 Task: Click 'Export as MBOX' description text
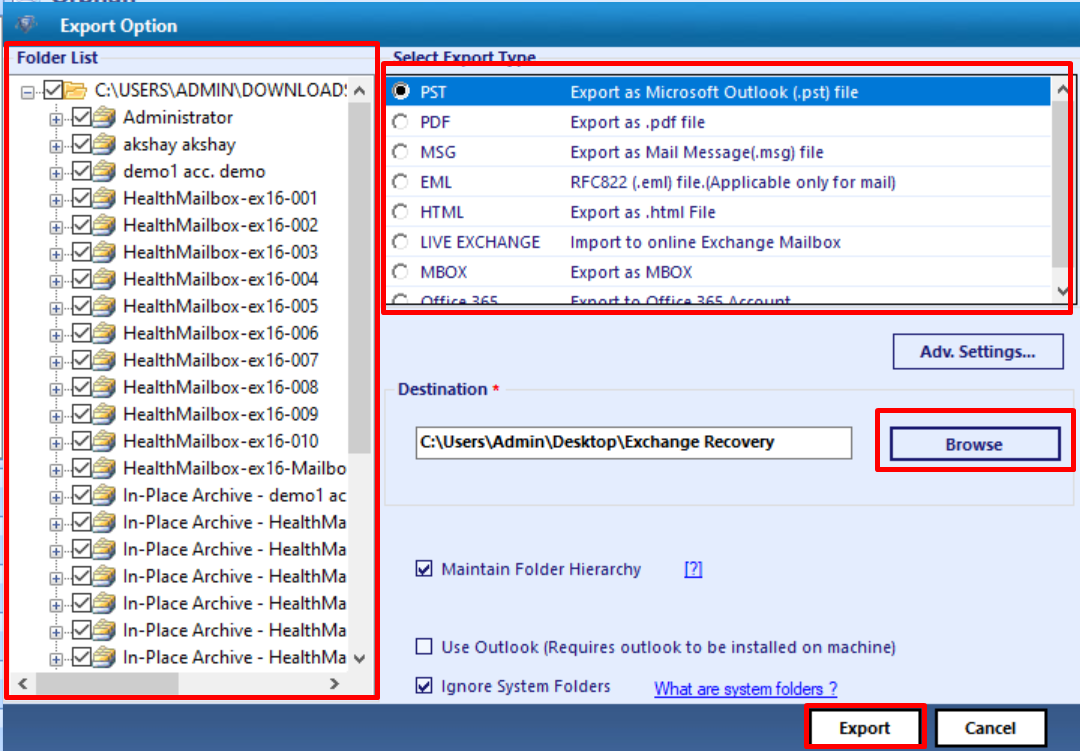click(631, 272)
